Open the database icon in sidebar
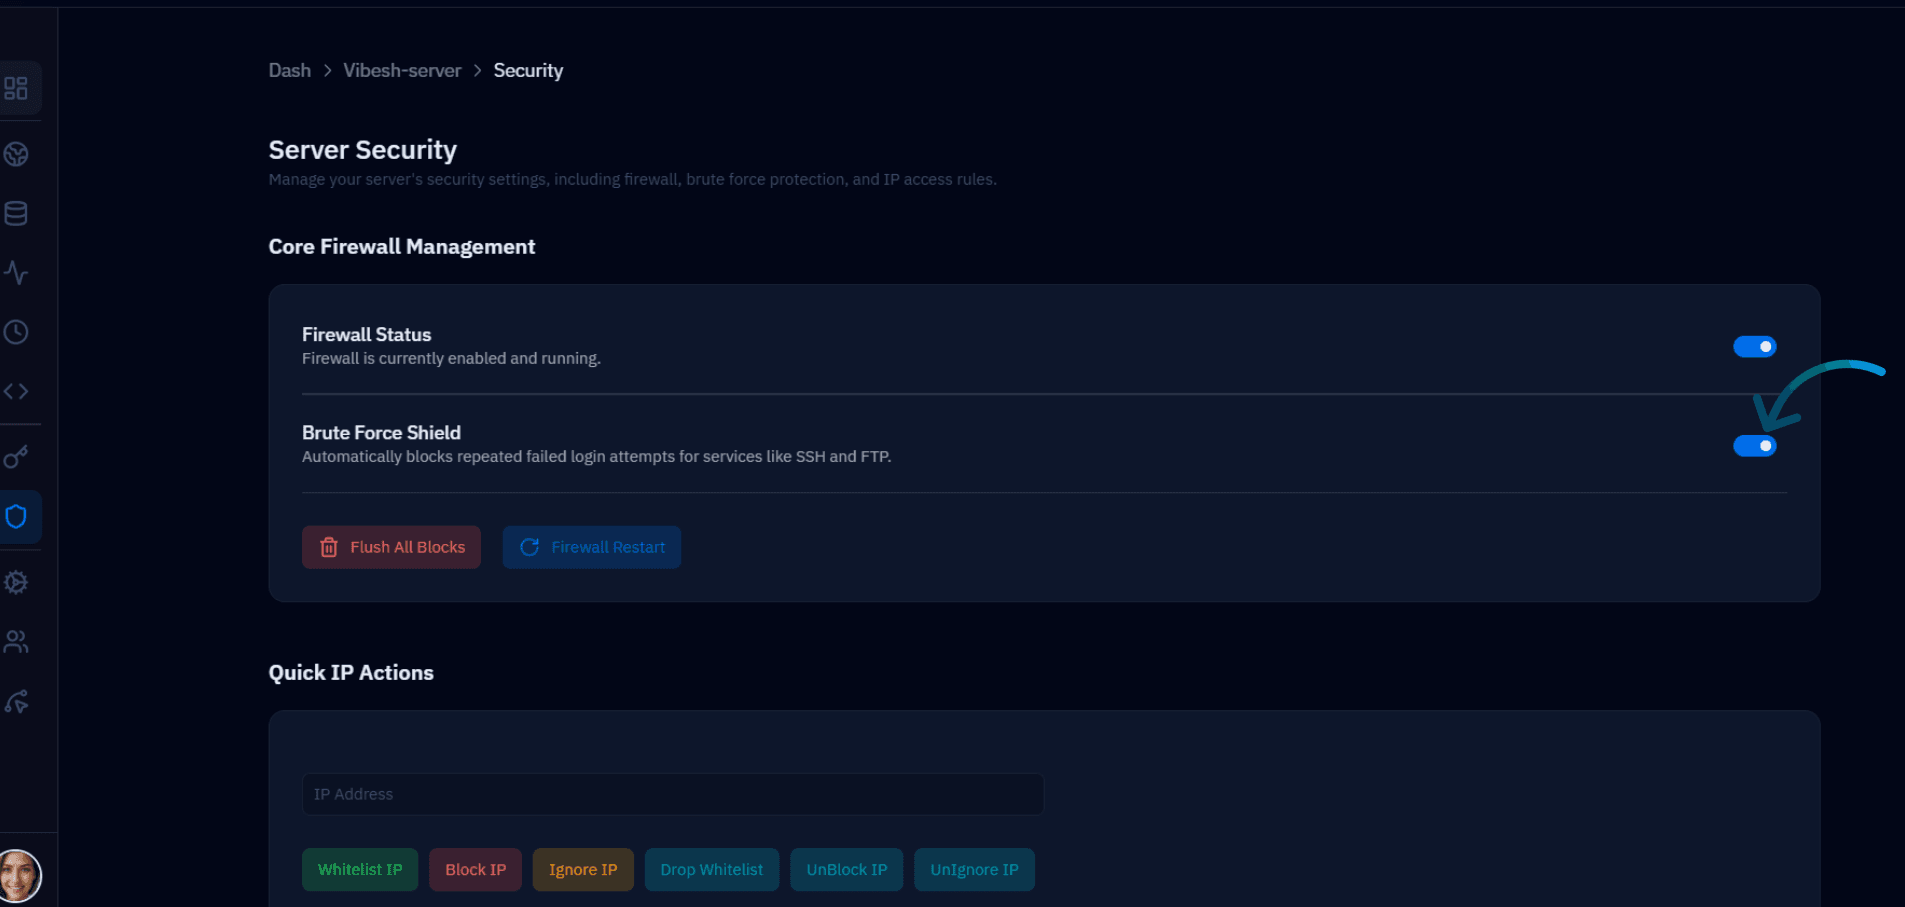 coord(16,213)
